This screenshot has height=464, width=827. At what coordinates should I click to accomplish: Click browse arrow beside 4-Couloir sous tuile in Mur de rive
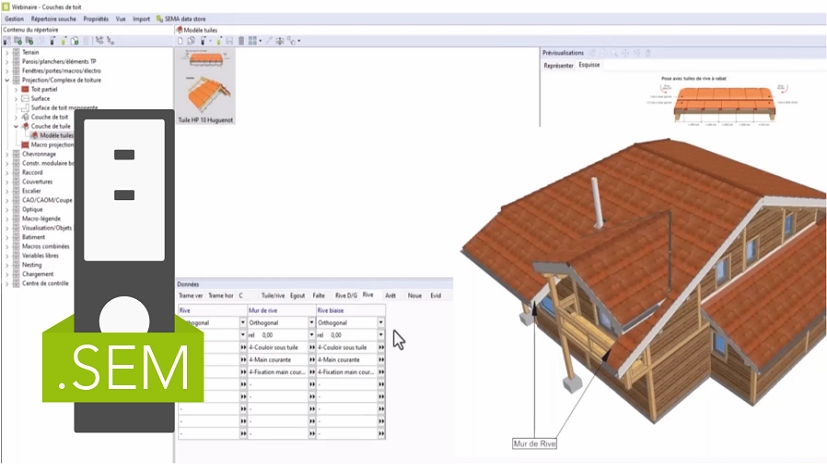coord(311,347)
